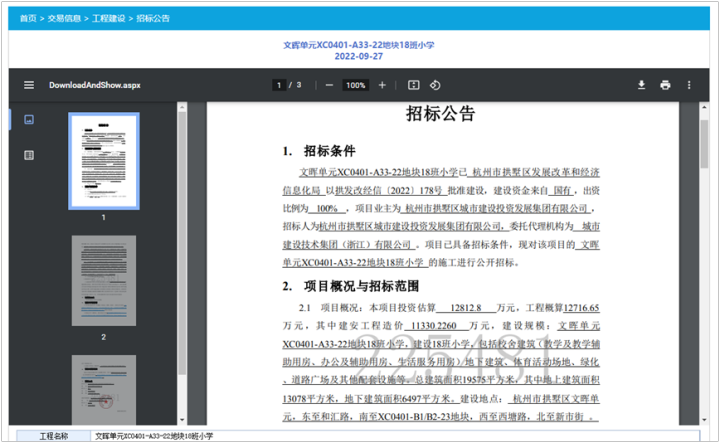Click the total page count 3

click(x=299, y=85)
